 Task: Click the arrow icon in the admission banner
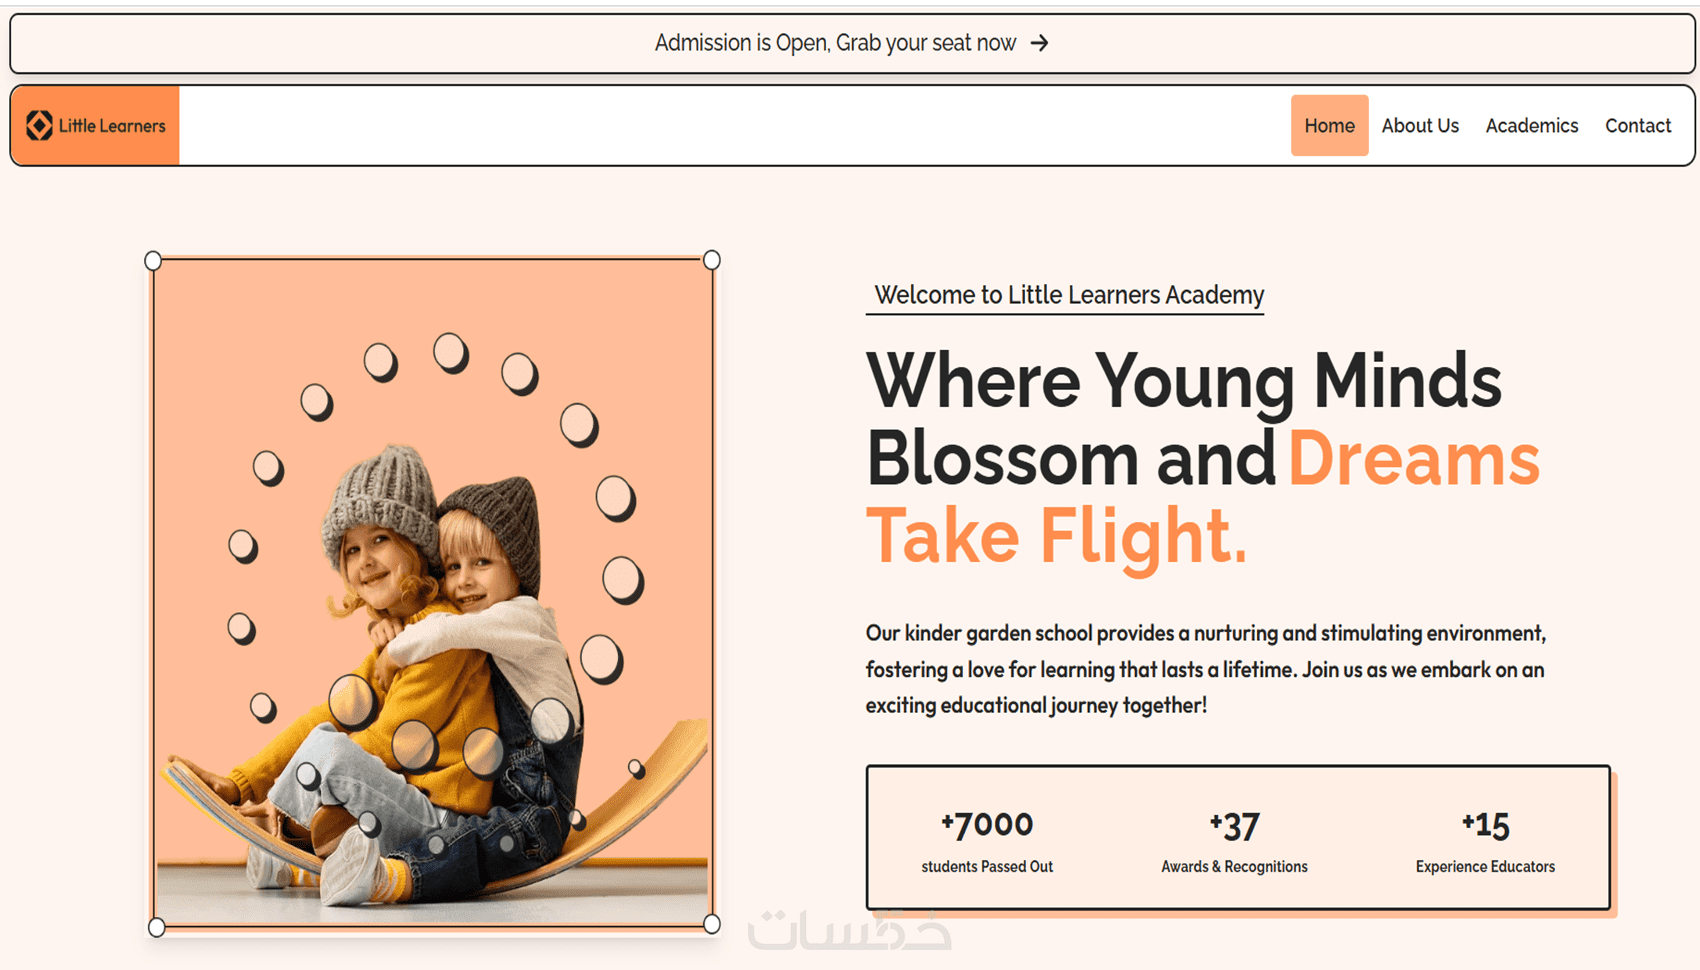pos(1040,43)
